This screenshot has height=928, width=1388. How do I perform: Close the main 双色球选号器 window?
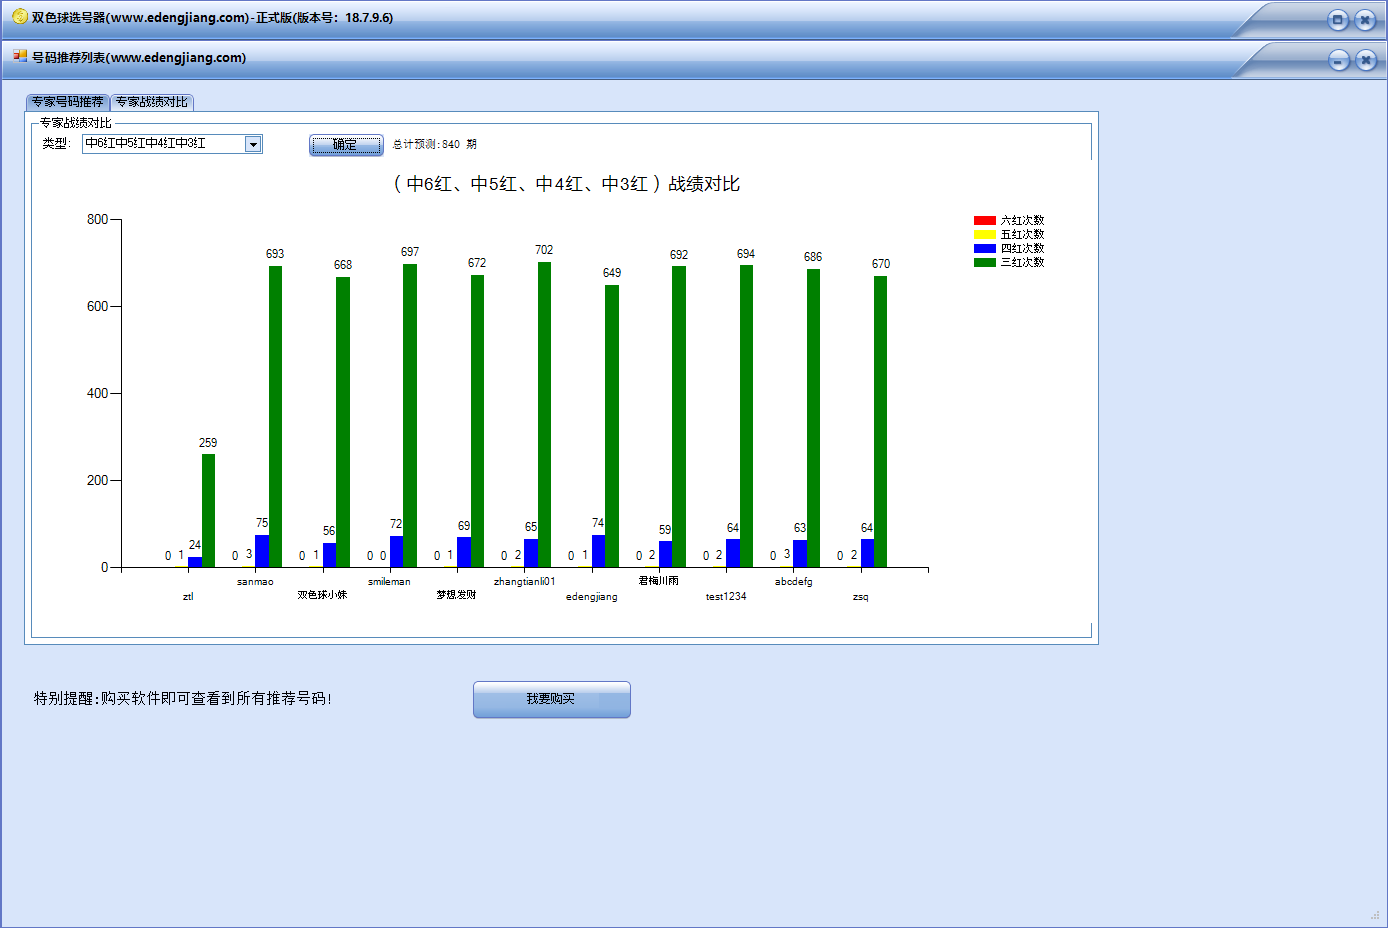1365,20
